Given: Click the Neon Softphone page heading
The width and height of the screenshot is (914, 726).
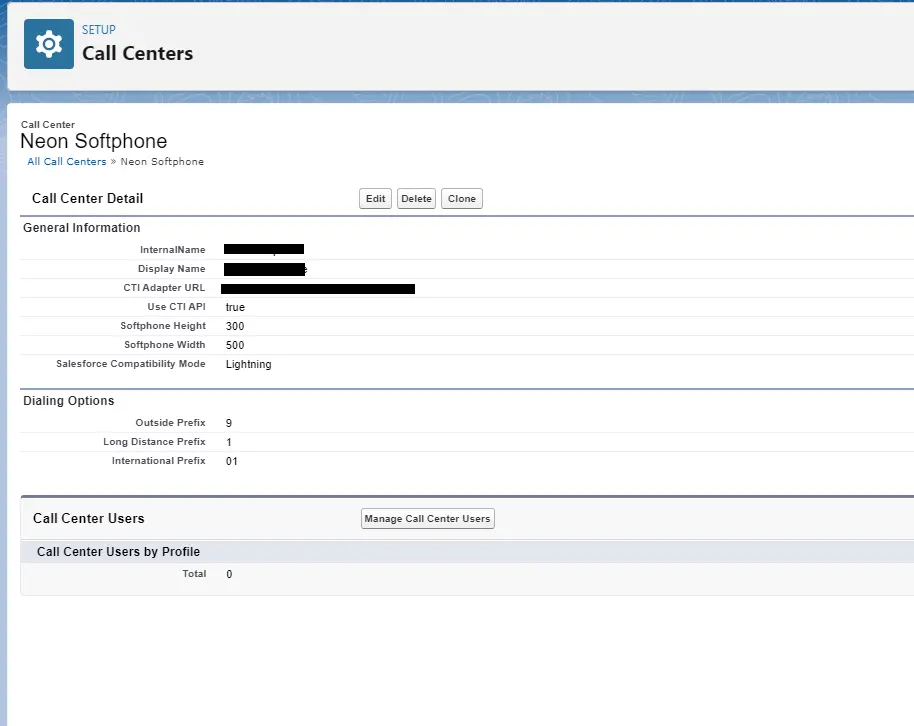Looking at the screenshot, I should [94, 141].
